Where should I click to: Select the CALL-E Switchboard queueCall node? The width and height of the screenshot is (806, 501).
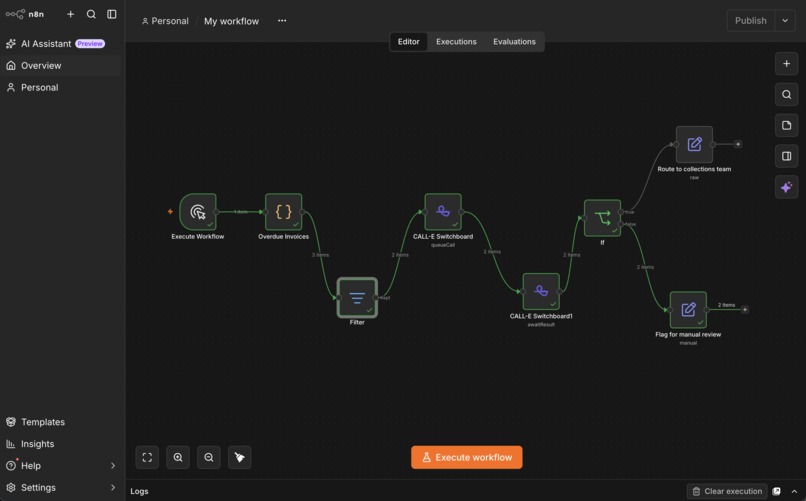[443, 212]
